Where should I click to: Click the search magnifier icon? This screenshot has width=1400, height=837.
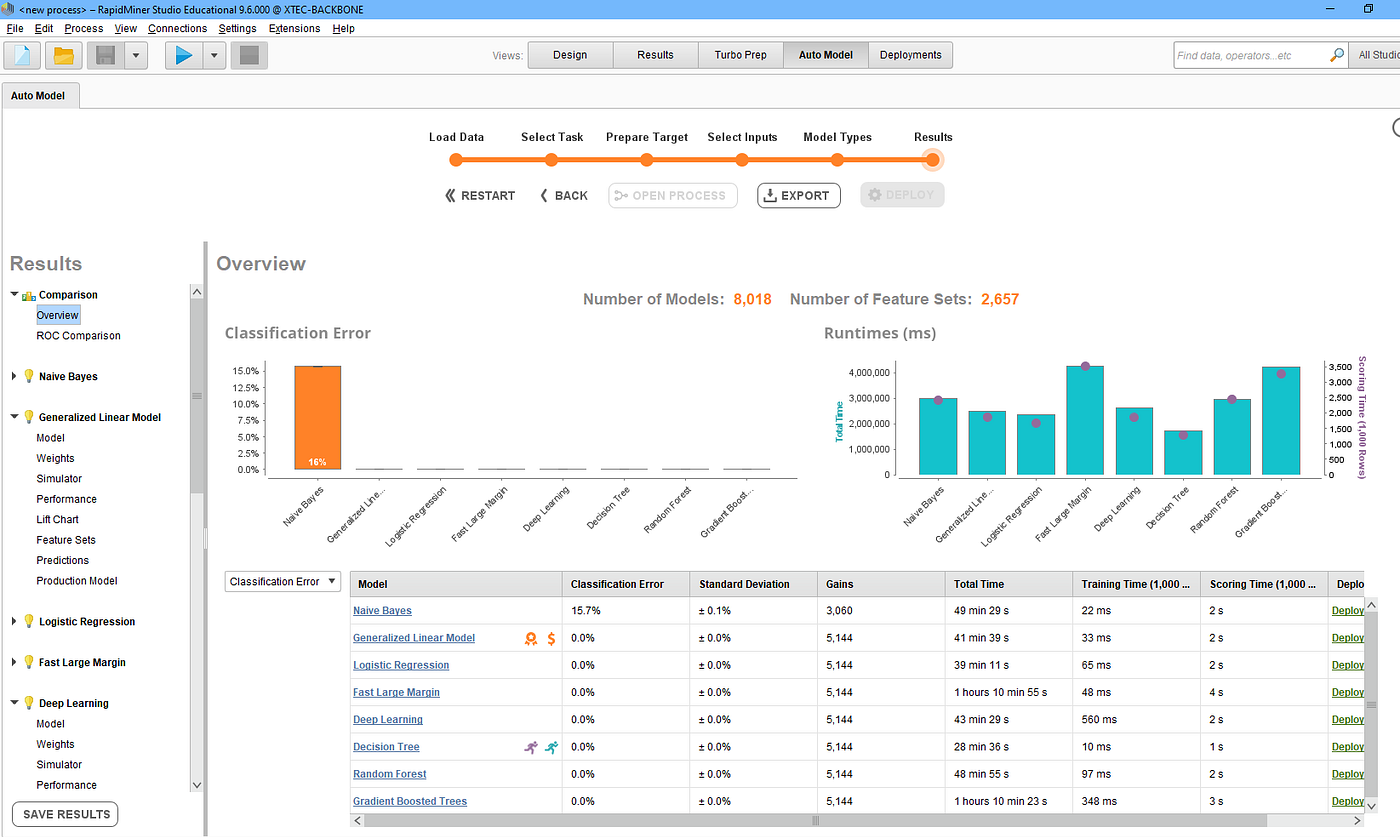pyautogui.click(x=1337, y=55)
